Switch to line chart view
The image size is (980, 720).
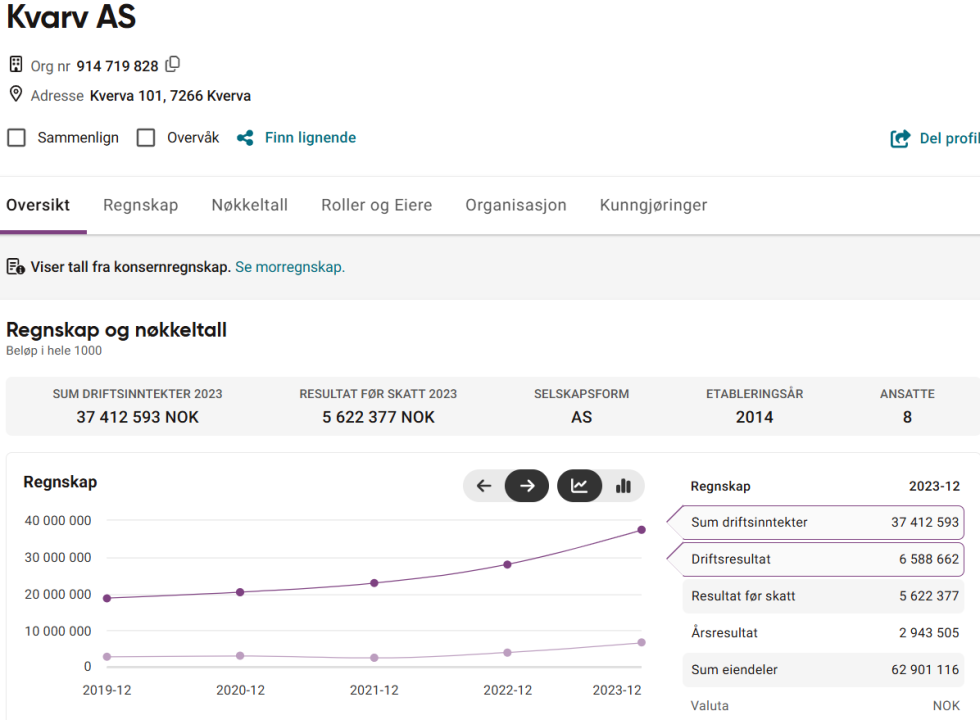click(579, 486)
